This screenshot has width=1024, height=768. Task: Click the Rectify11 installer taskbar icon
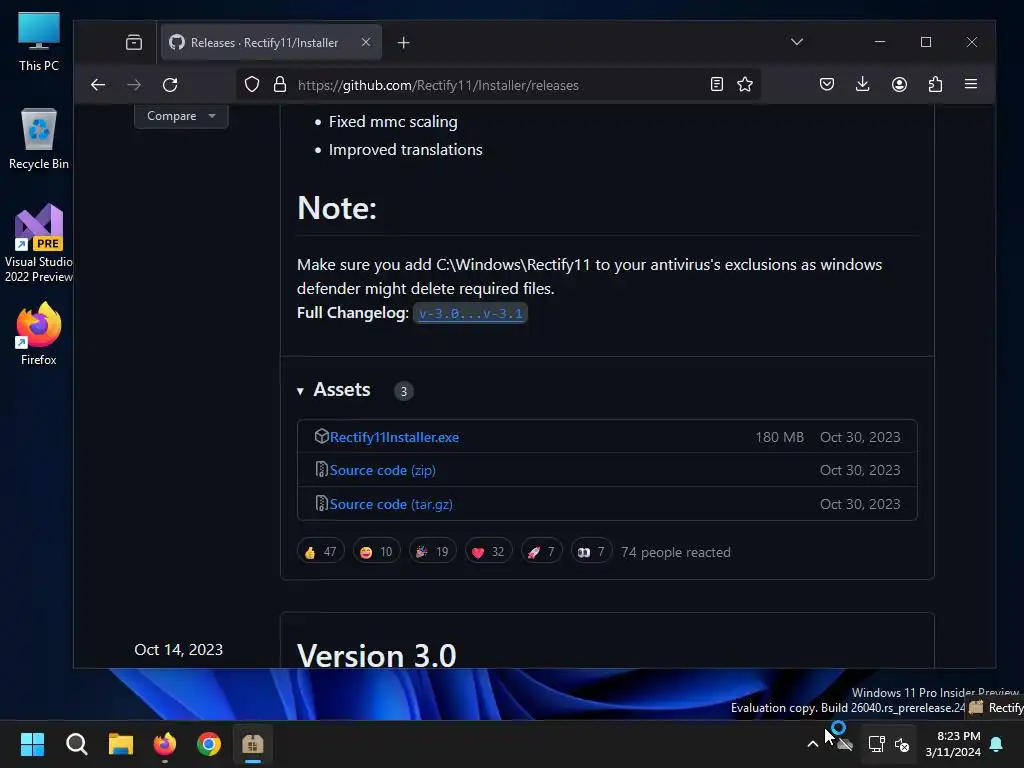[x=253, y=744]
